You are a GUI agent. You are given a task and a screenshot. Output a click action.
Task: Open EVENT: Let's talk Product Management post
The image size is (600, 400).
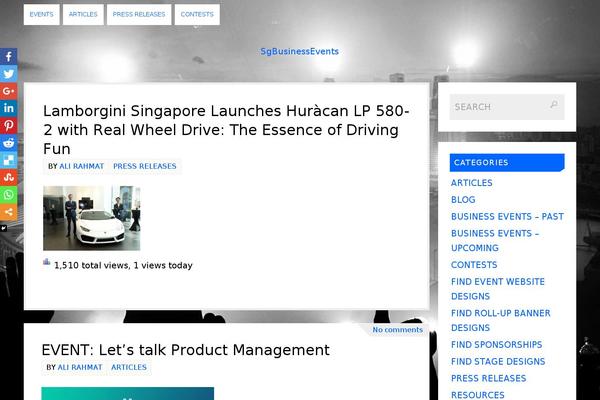coord(186,350)
